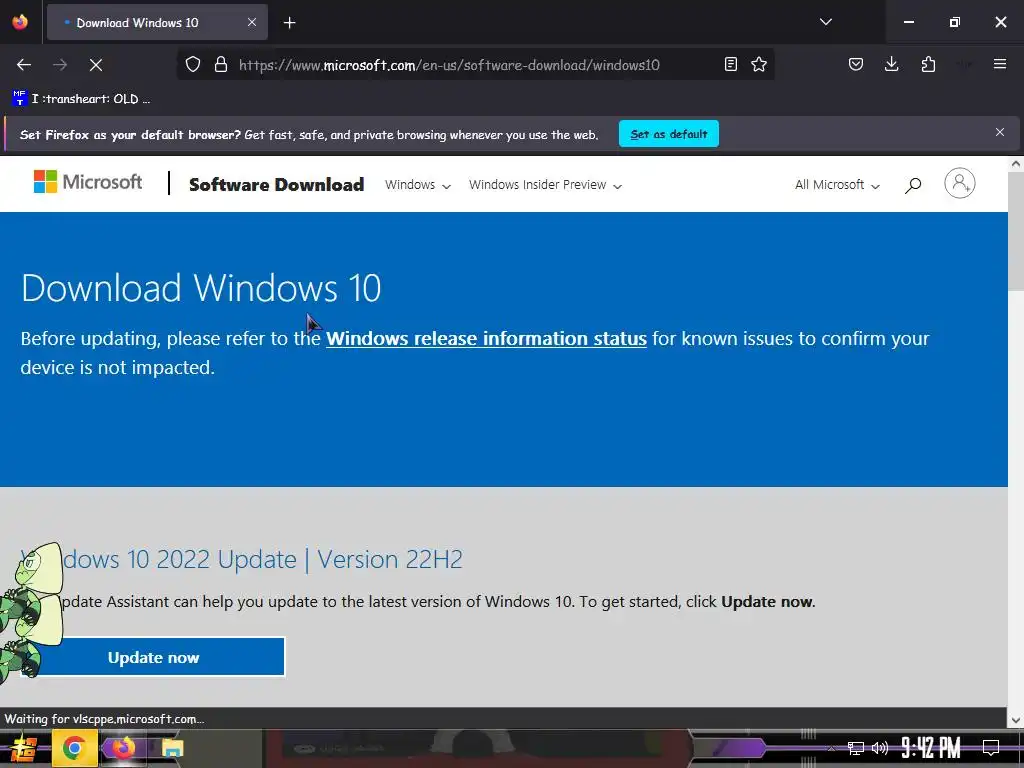Save page to Pocket icon

tap(856, 64)
